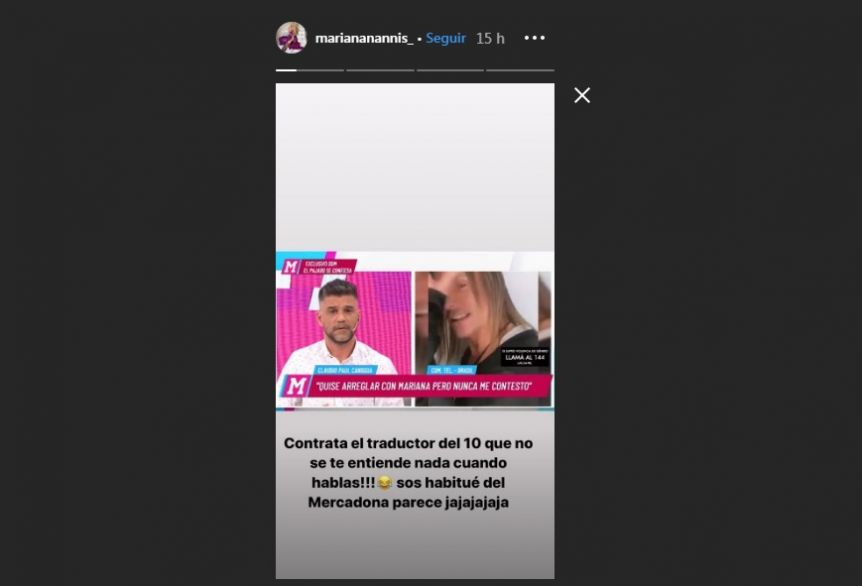Open the mariananannis_ profile picture
Image resolution: width=862 pixels, height=586 pixels.
pyautogui.click(x=291, y=38)
